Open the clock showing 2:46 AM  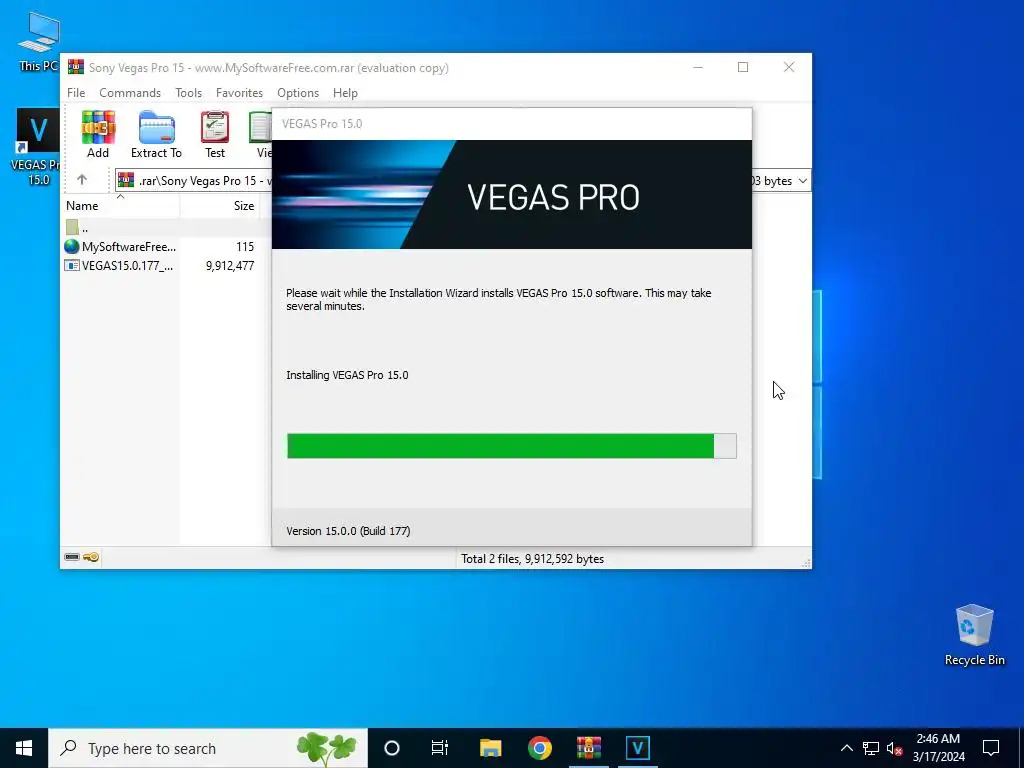point(938,748)
